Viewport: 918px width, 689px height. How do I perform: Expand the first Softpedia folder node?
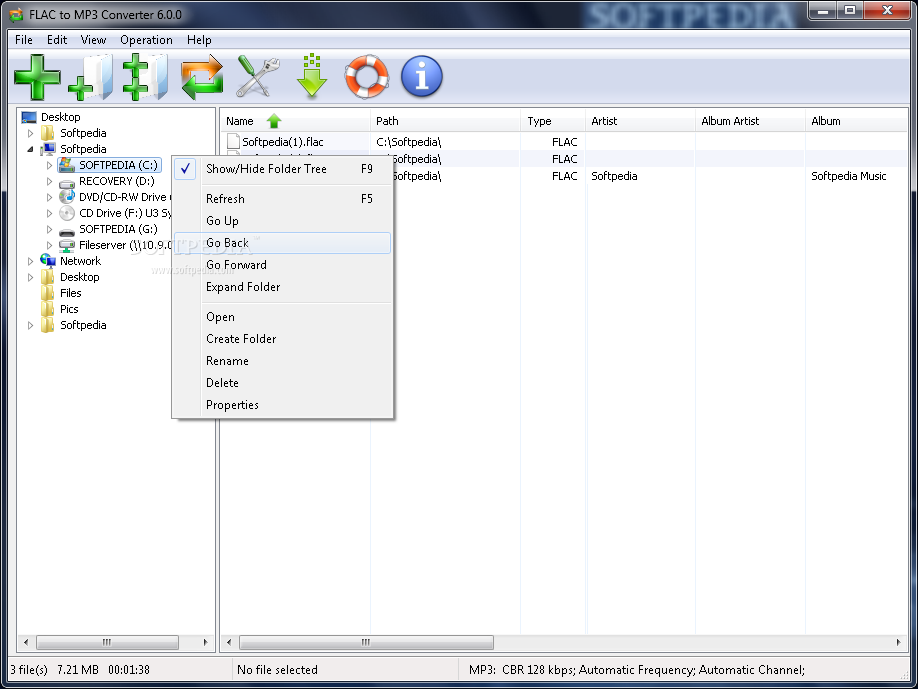click(30, 133)
